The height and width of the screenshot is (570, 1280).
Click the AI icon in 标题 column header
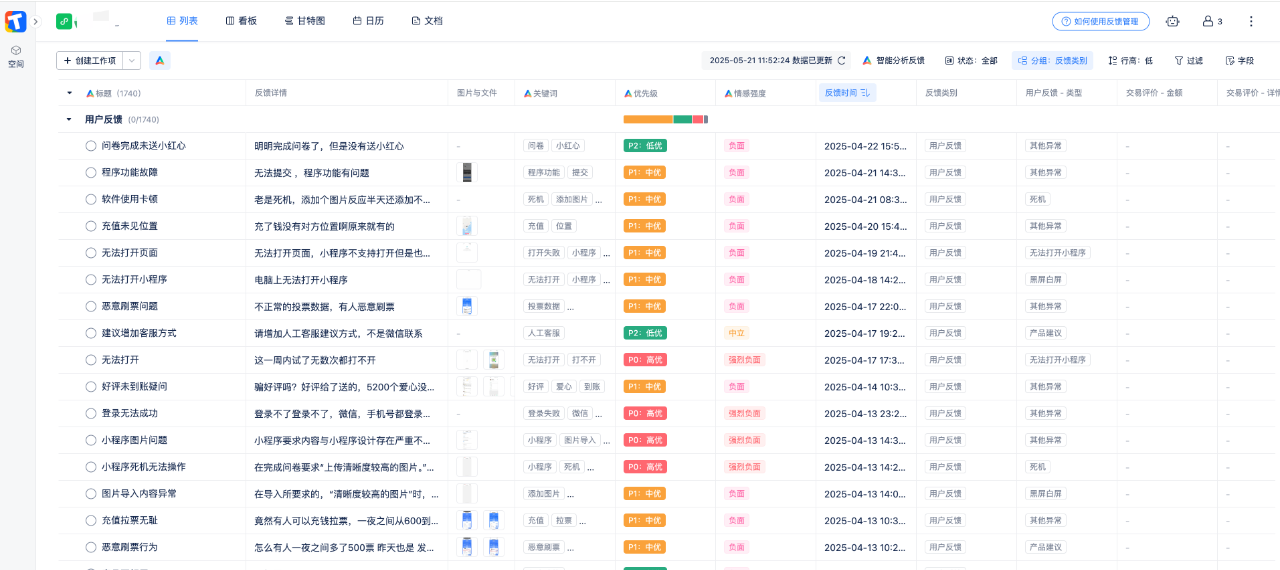tap(90, 93)
